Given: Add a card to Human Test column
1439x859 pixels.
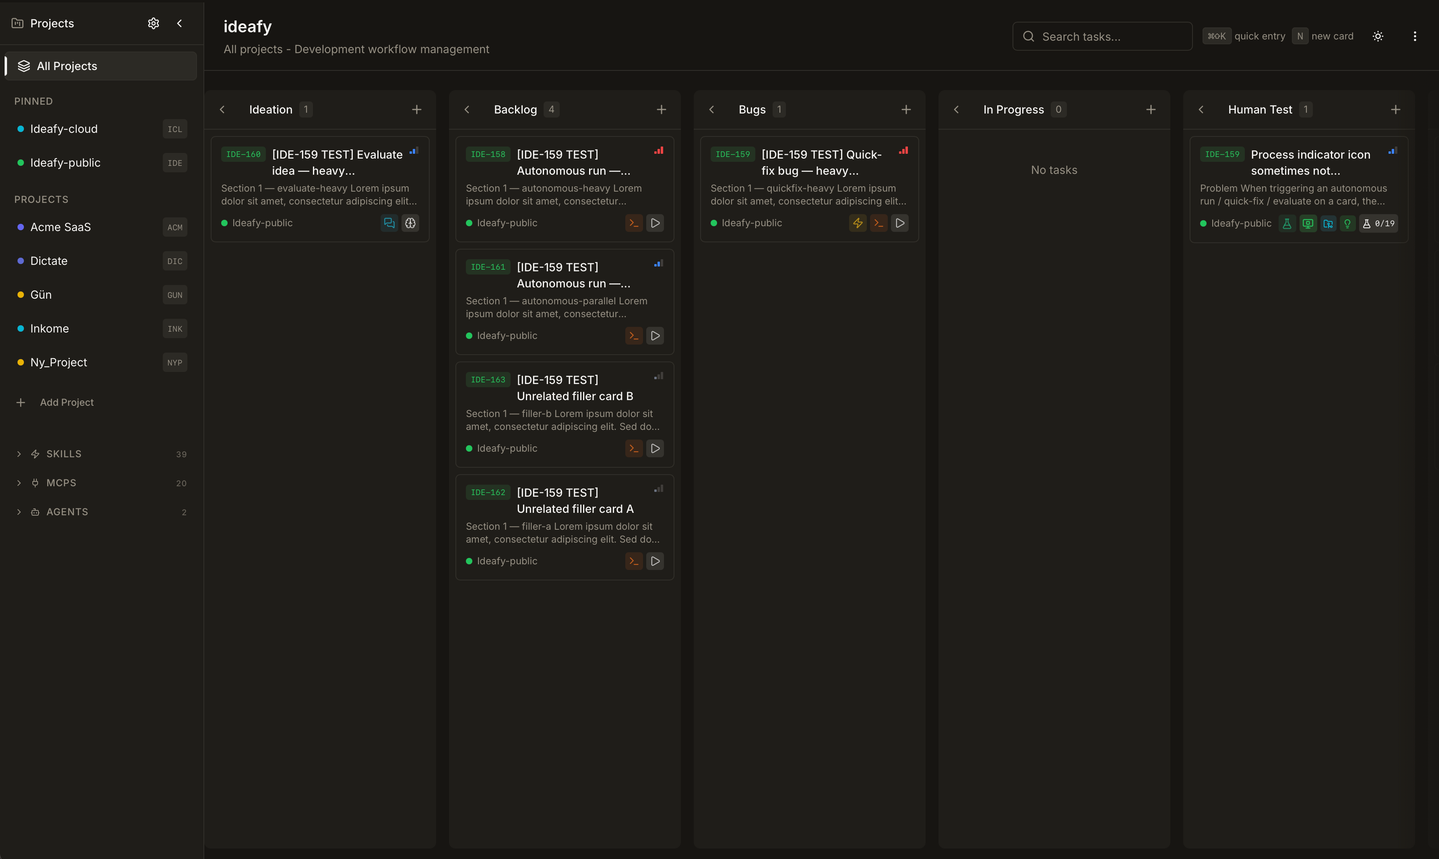Looking at the screenshot, I should (1396, 110).
